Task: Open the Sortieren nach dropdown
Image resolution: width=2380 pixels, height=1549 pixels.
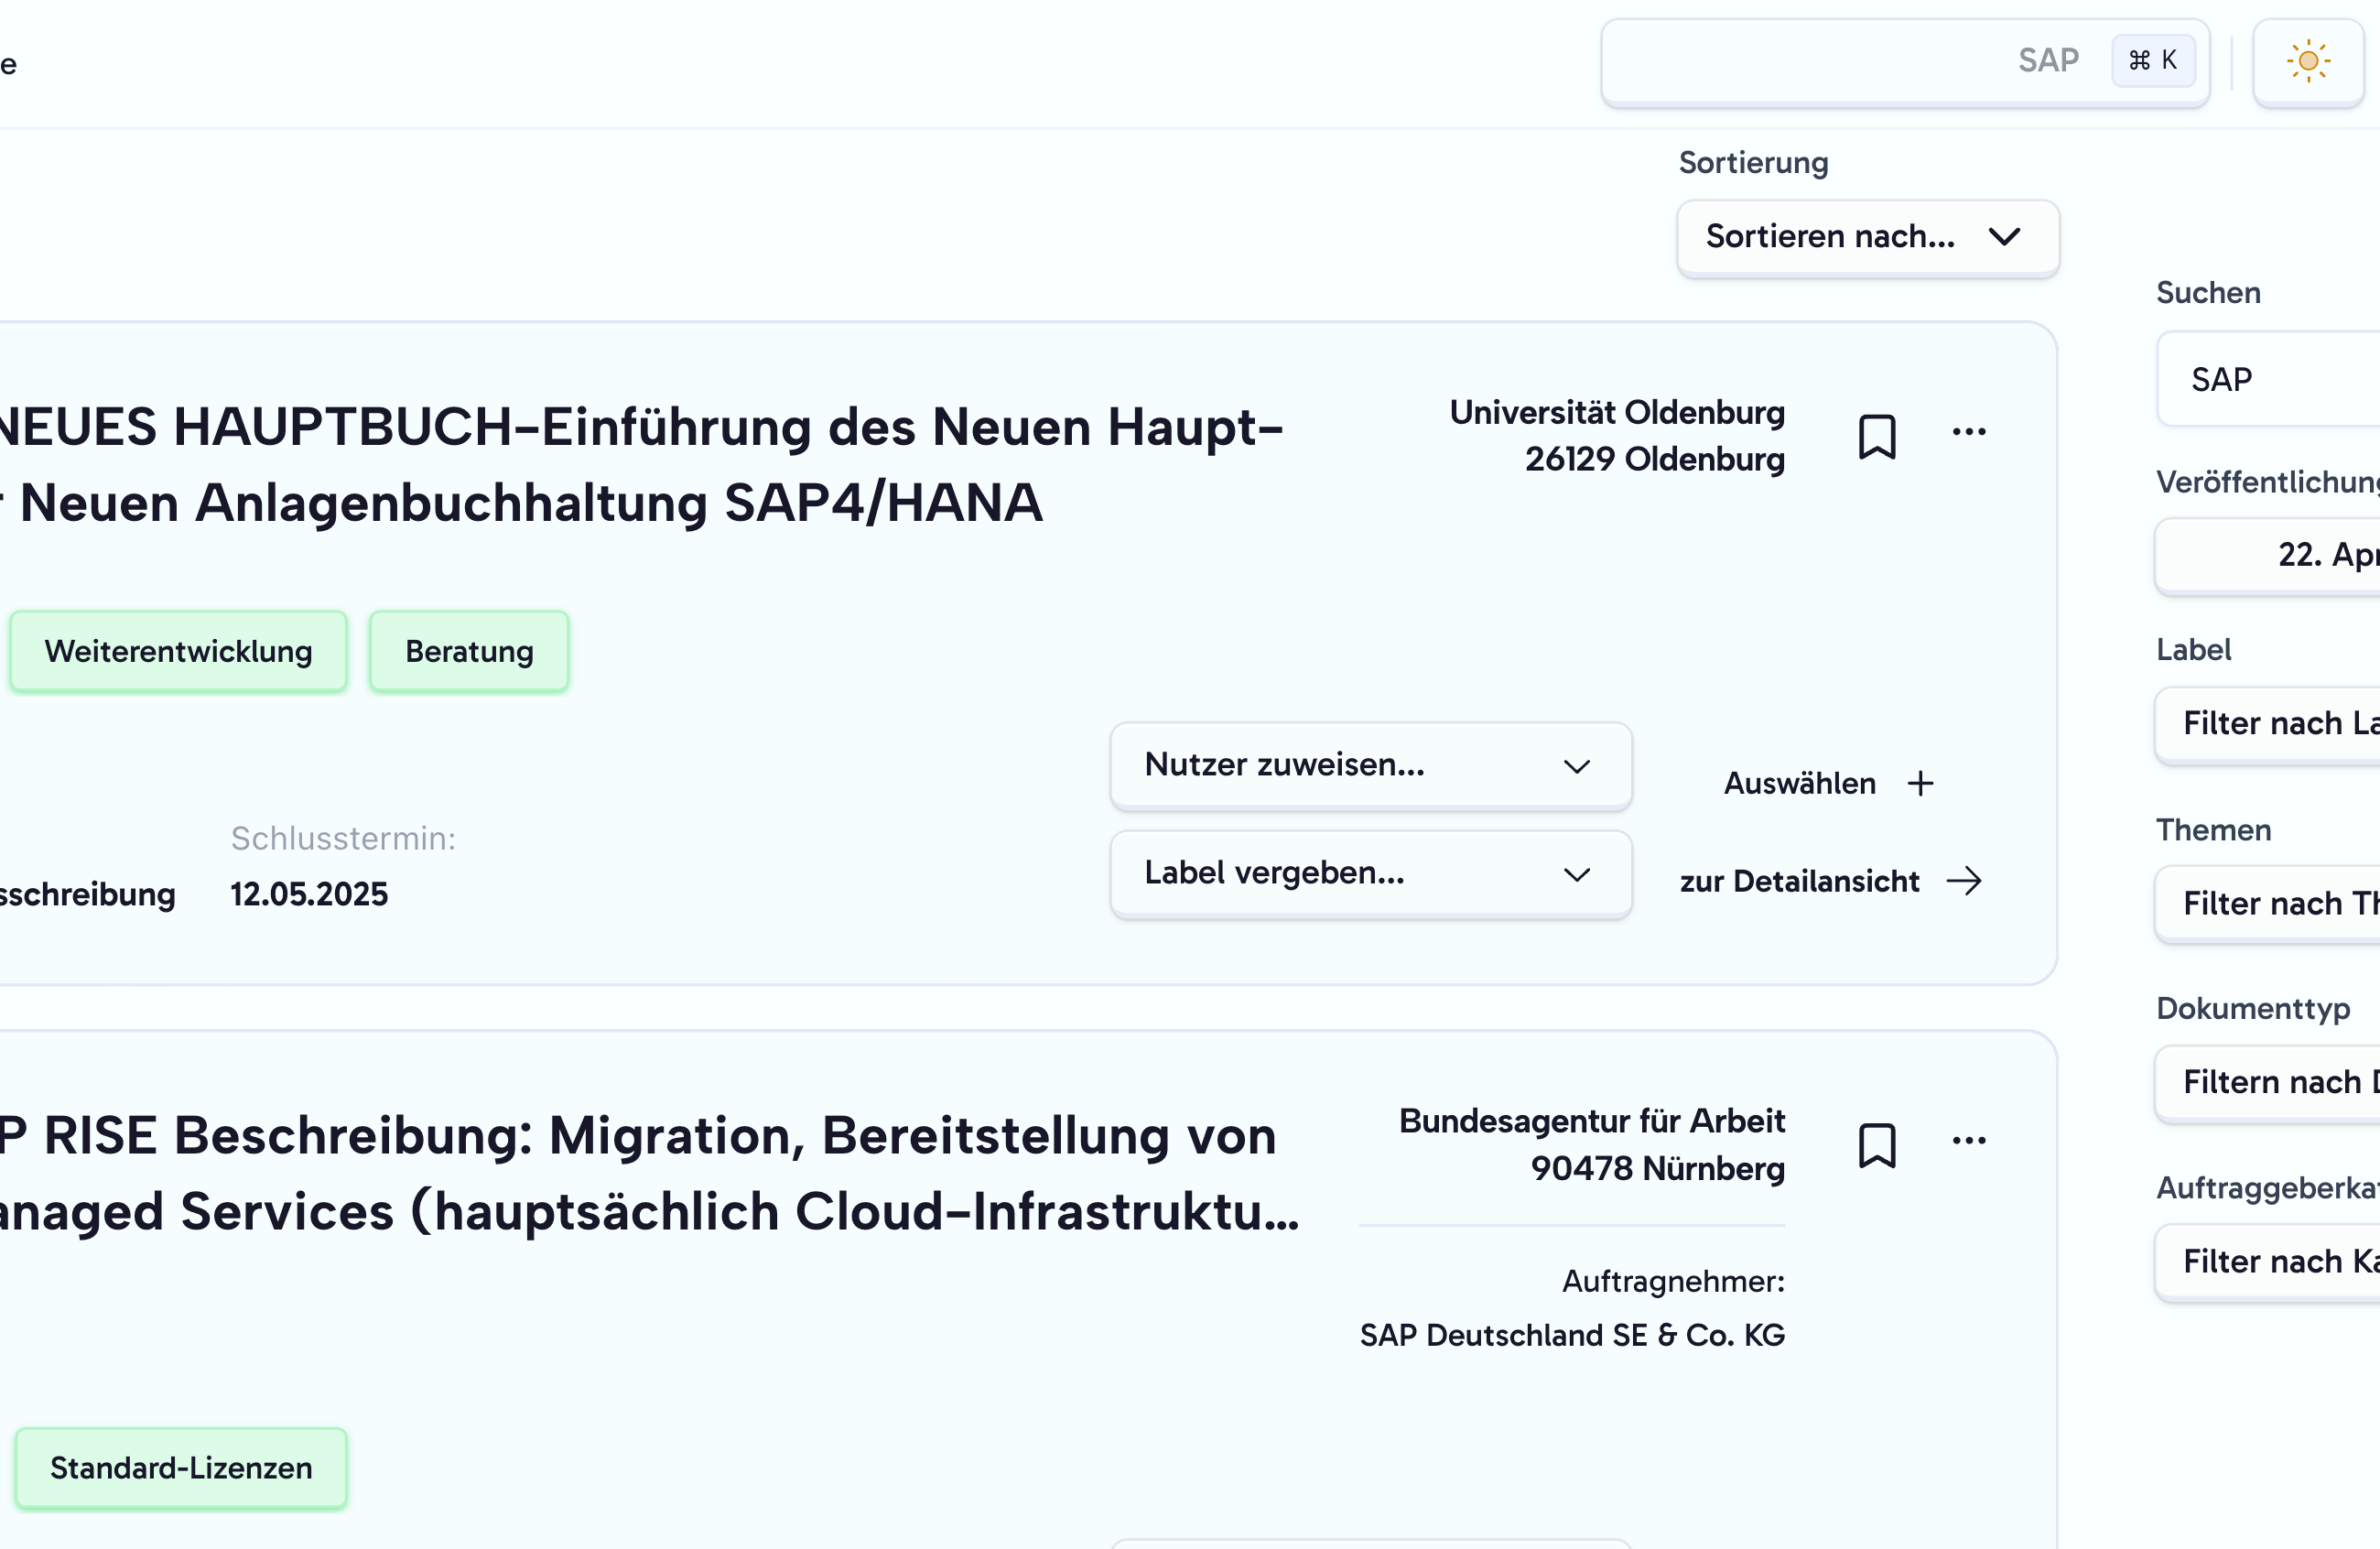Action: point(1866,238)
